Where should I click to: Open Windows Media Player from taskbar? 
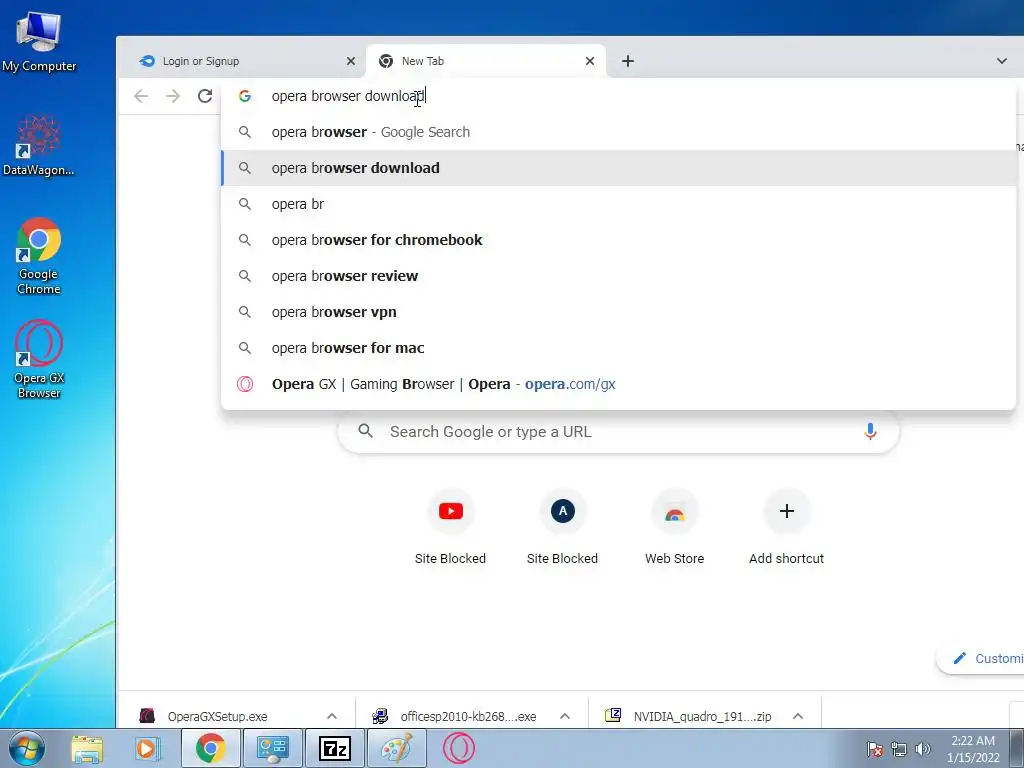point(146,748)
